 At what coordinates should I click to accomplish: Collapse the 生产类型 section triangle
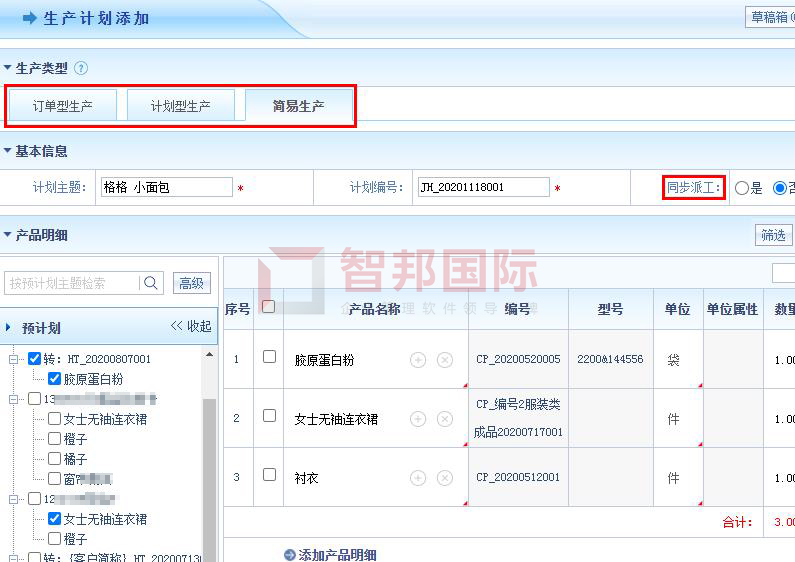click(7, 67)
